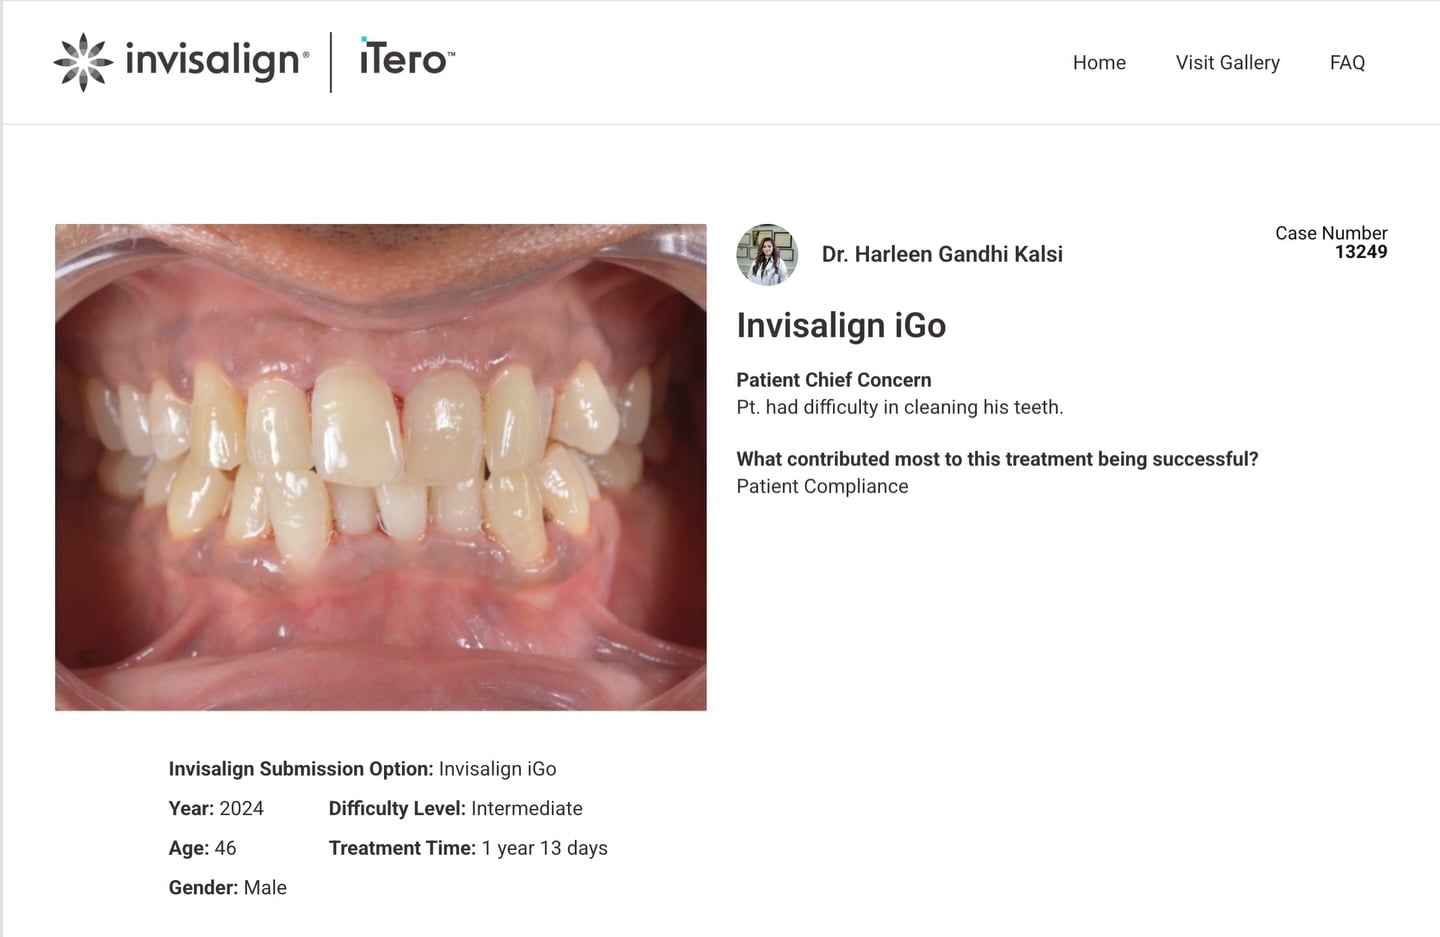Click the Invisalign wordmark text
1440x937 pixels.
(212, 61)
